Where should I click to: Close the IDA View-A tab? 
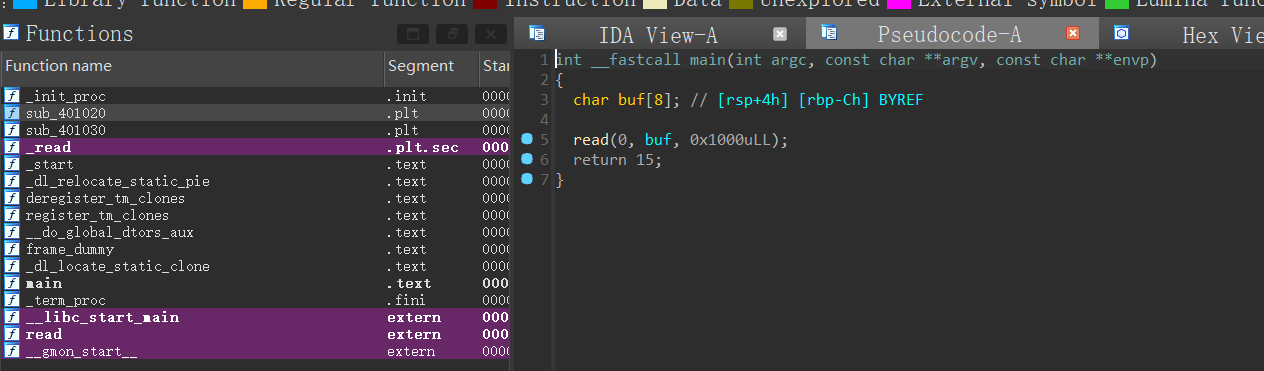tap(780, 34)
